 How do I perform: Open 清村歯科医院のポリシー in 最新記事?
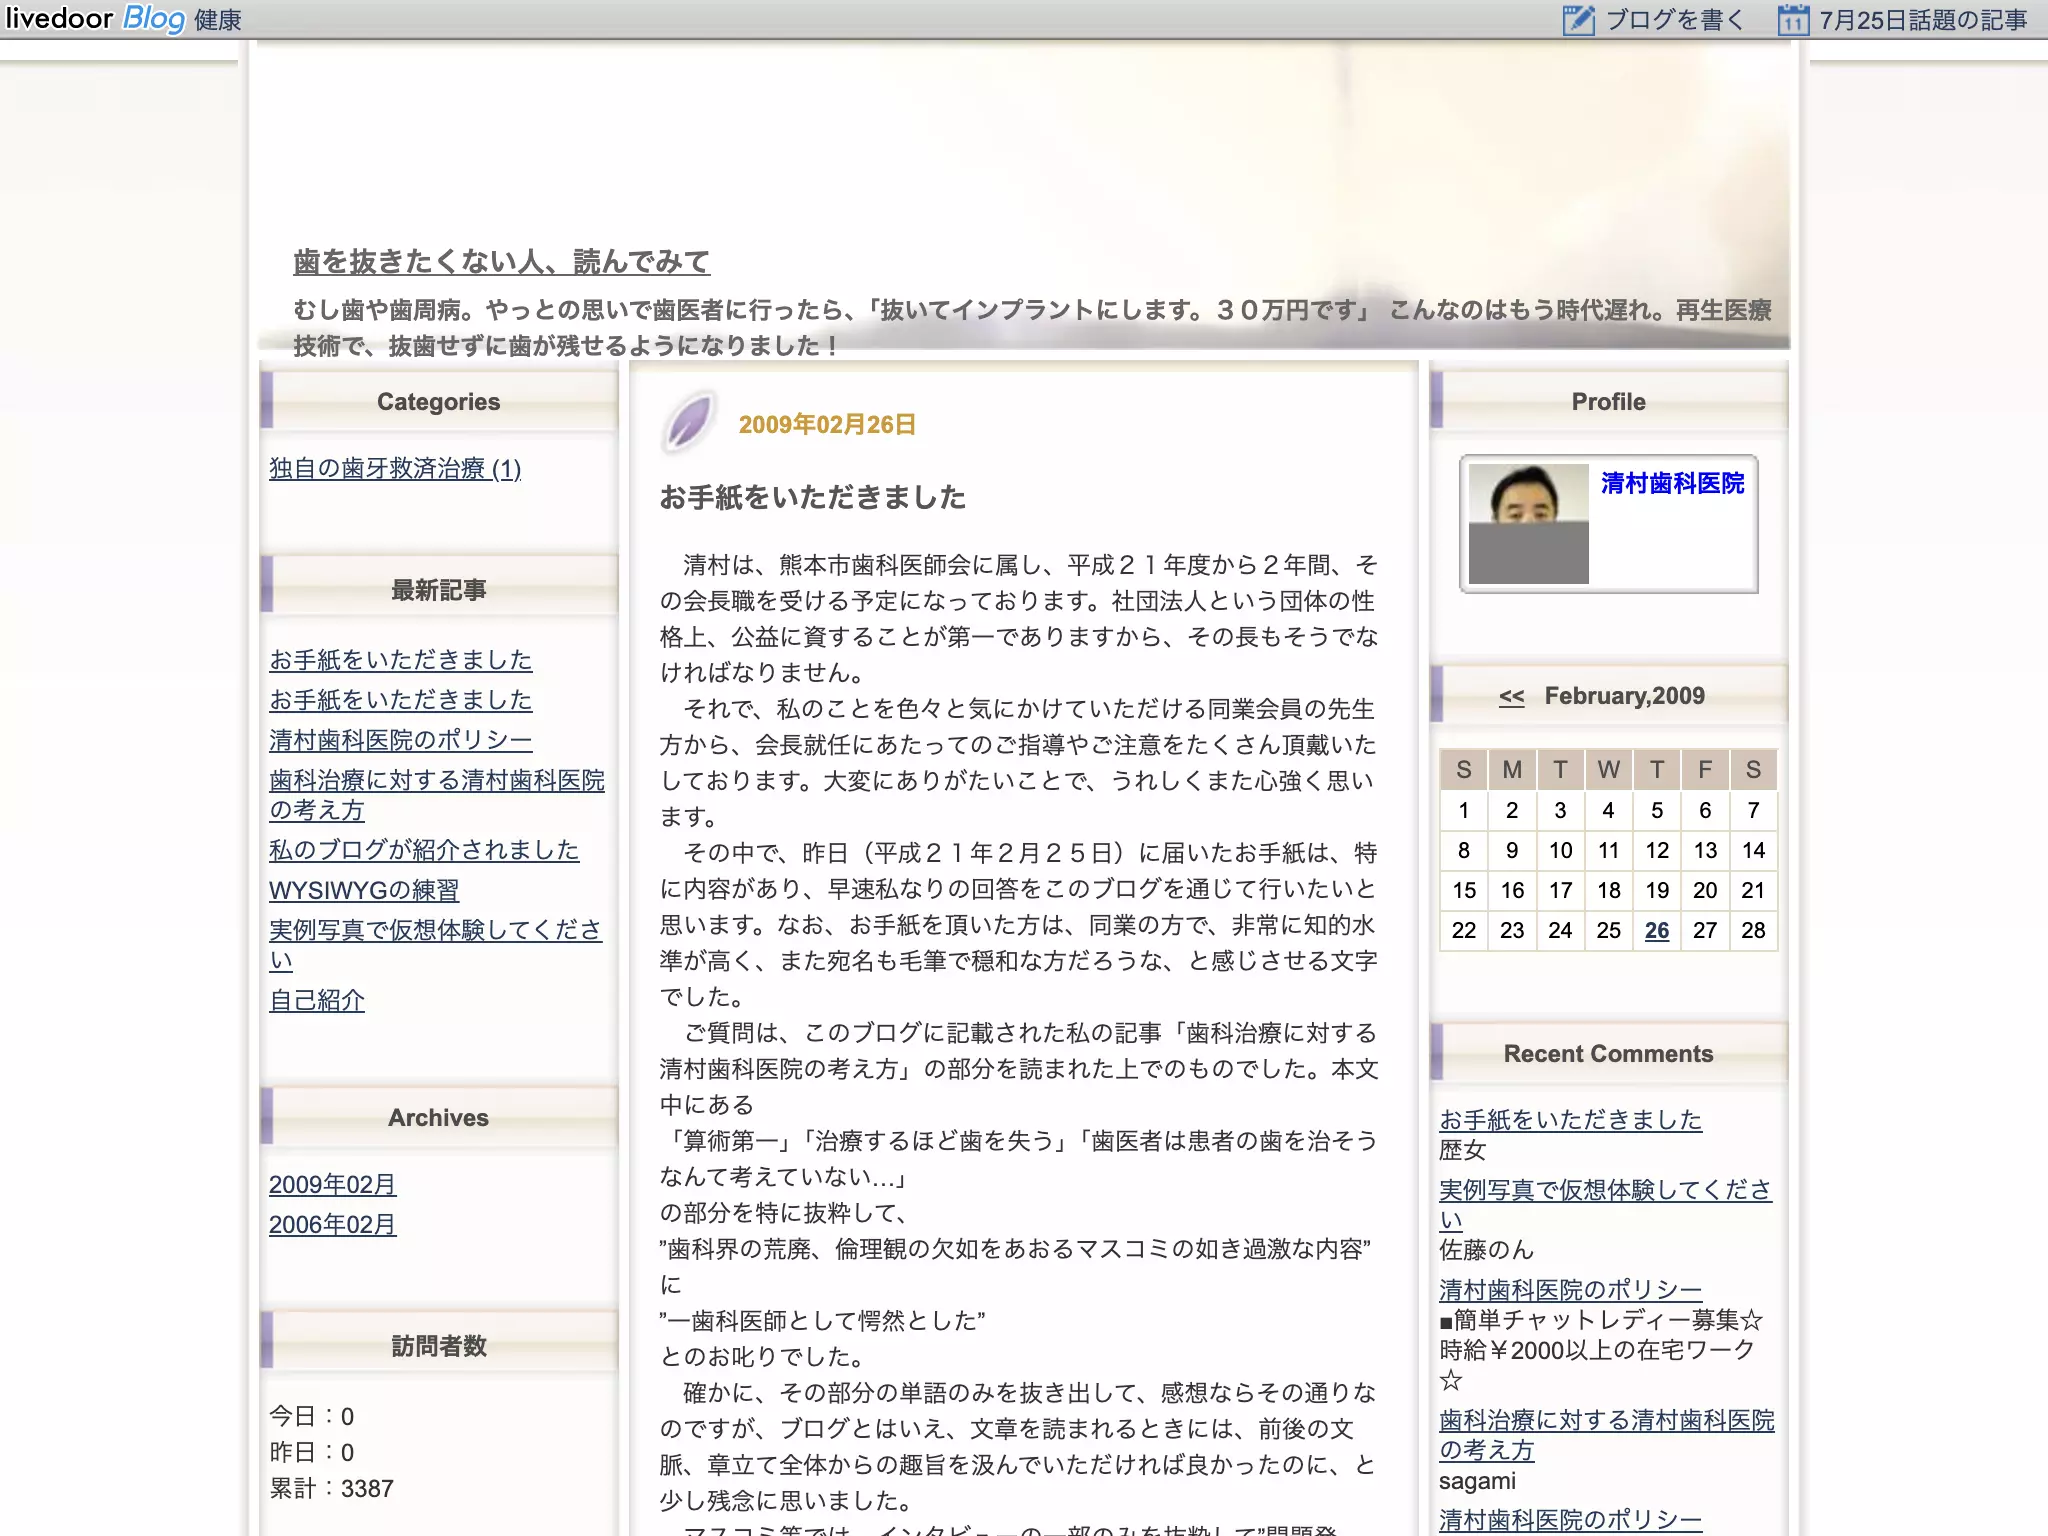(400, 740)
